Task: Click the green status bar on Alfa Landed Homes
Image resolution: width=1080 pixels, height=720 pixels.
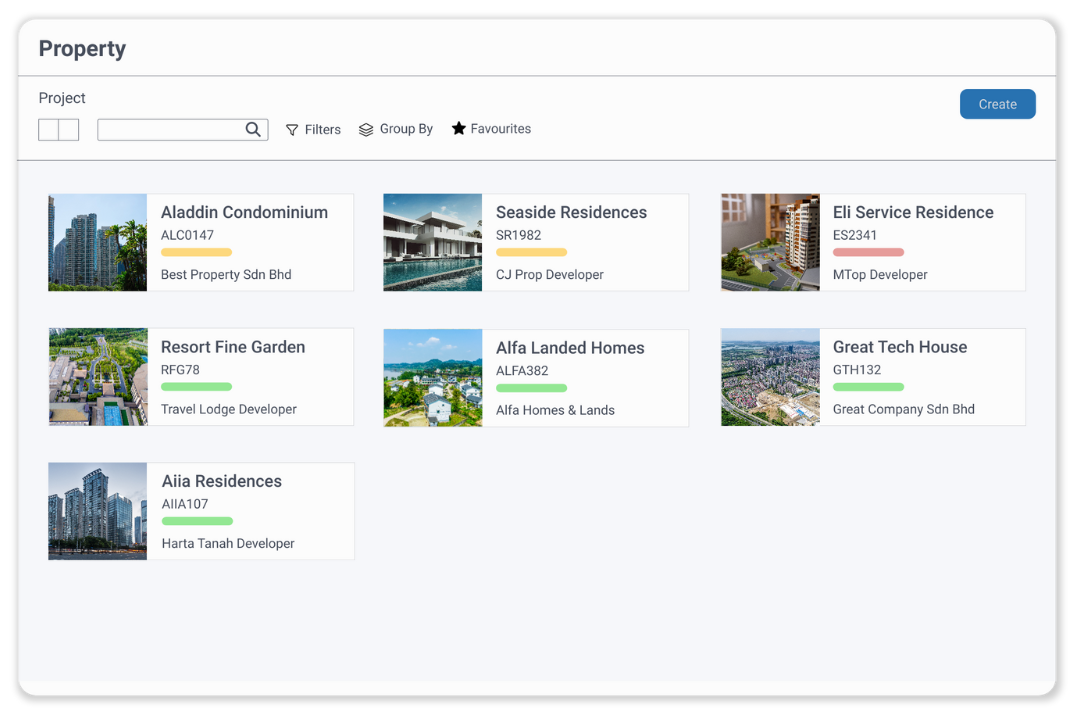Action: point(532,388)
